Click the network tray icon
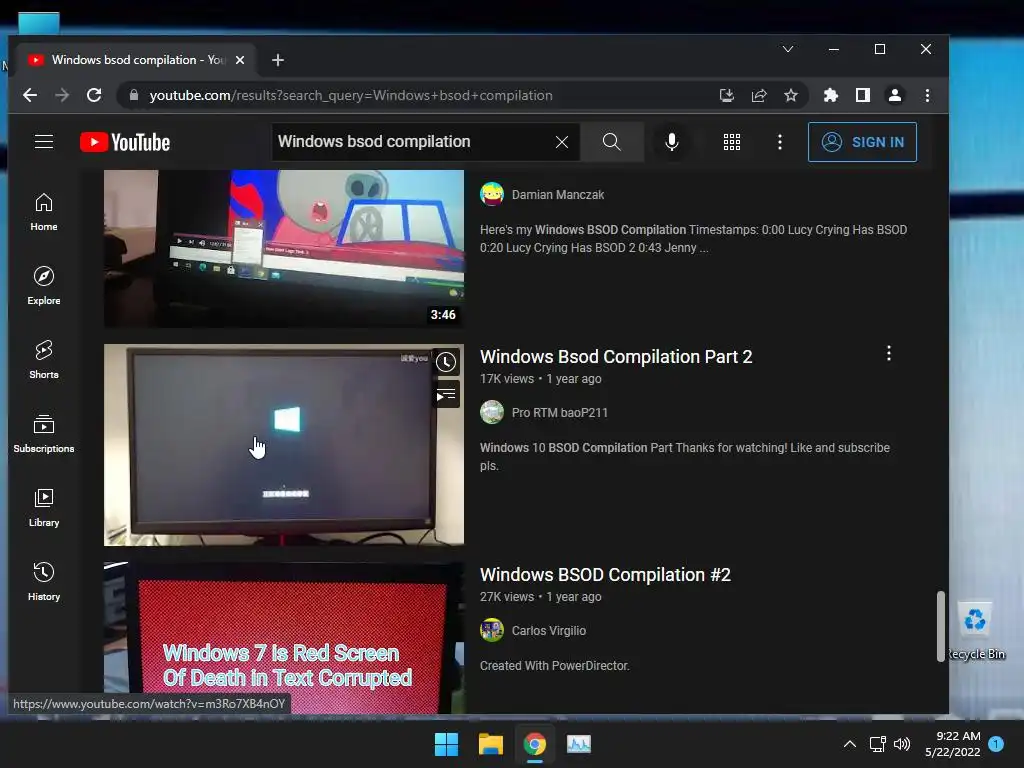Screen dimensions: 1024x768 pyautogui.click(x=878, y=744)
